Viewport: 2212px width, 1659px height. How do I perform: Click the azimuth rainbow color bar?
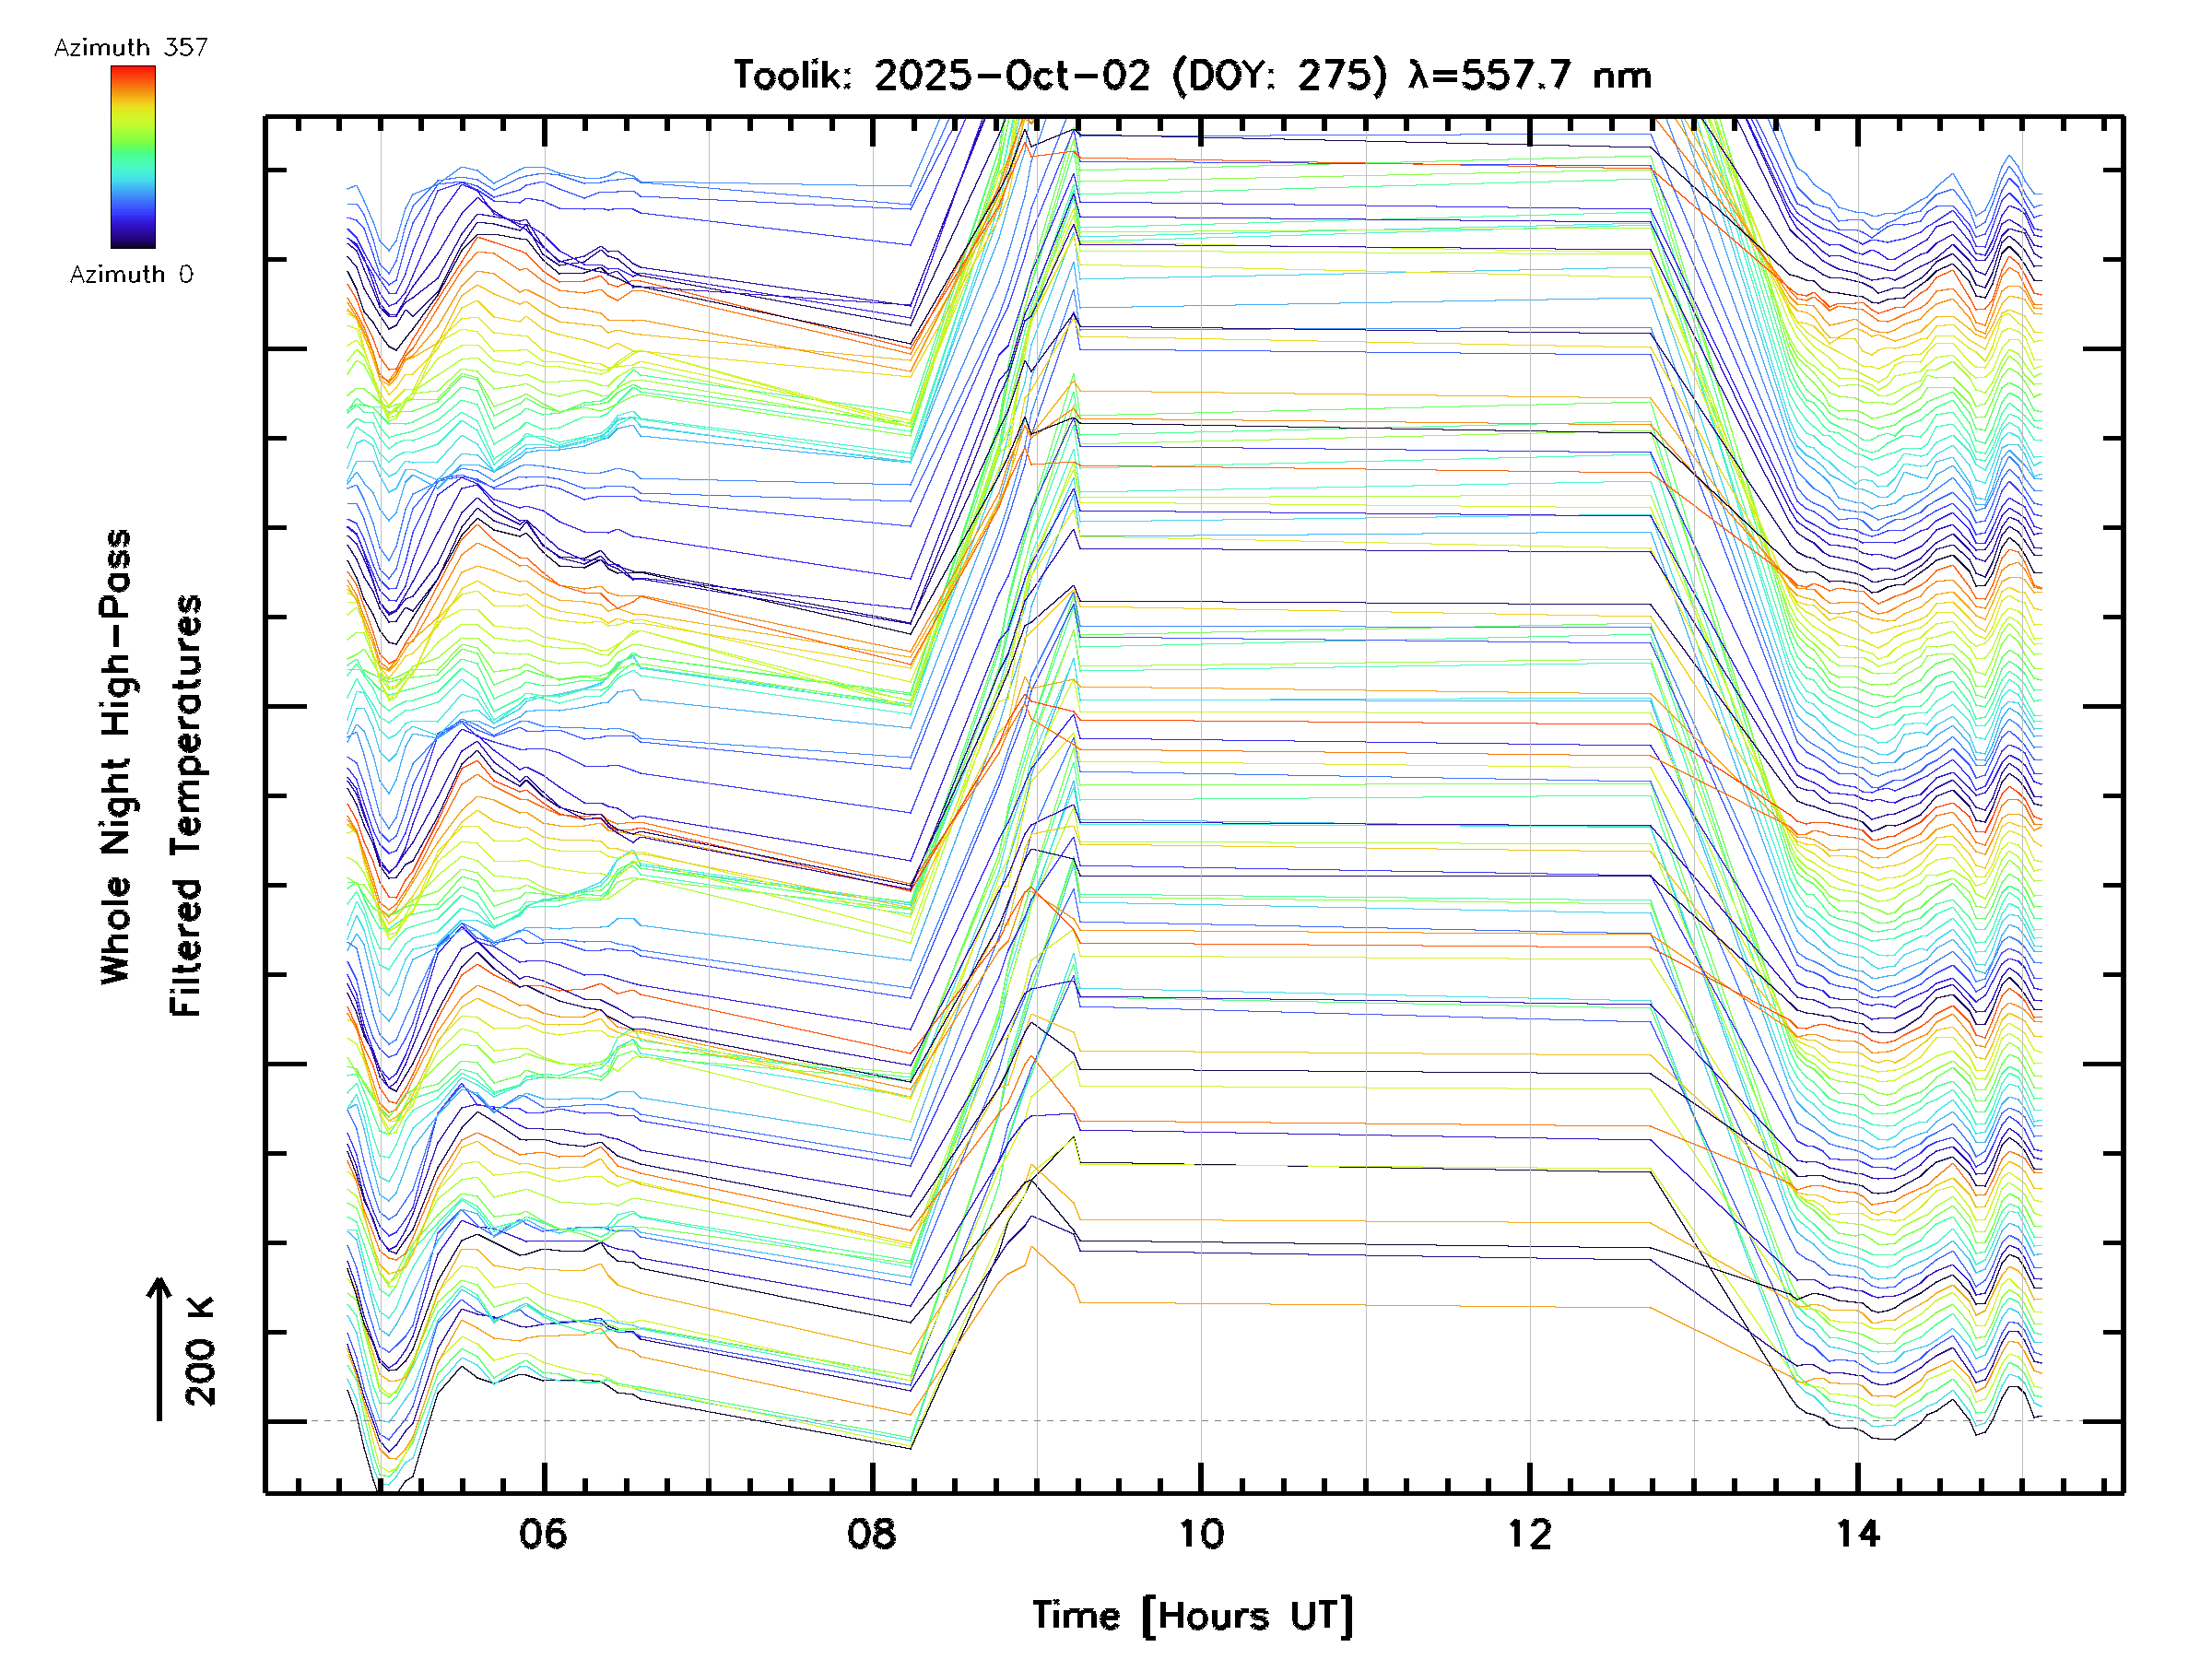(x=133, y=157)
